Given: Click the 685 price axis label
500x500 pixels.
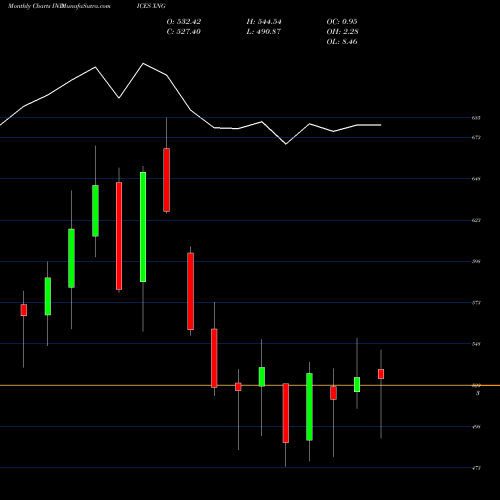Looking at the screenshot, I should pyautogui.click(x=476, y=118).
